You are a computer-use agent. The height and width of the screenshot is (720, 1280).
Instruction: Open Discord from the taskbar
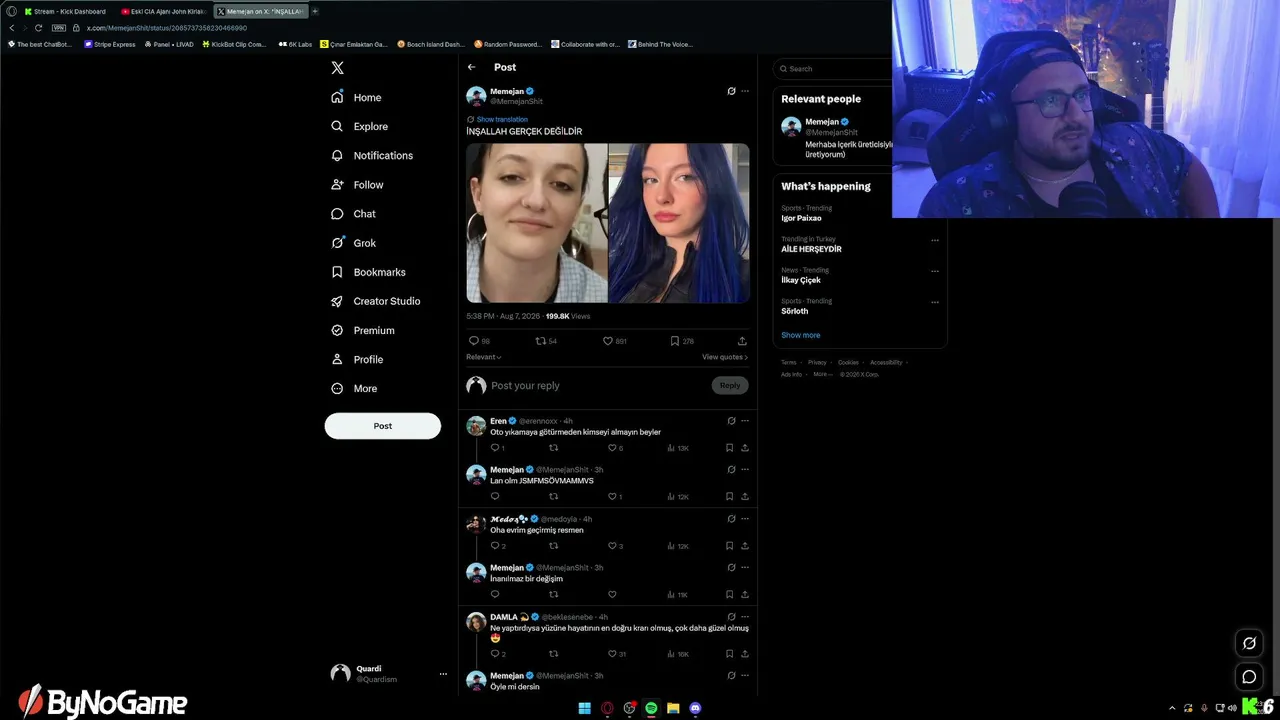[x=695, y=708]
